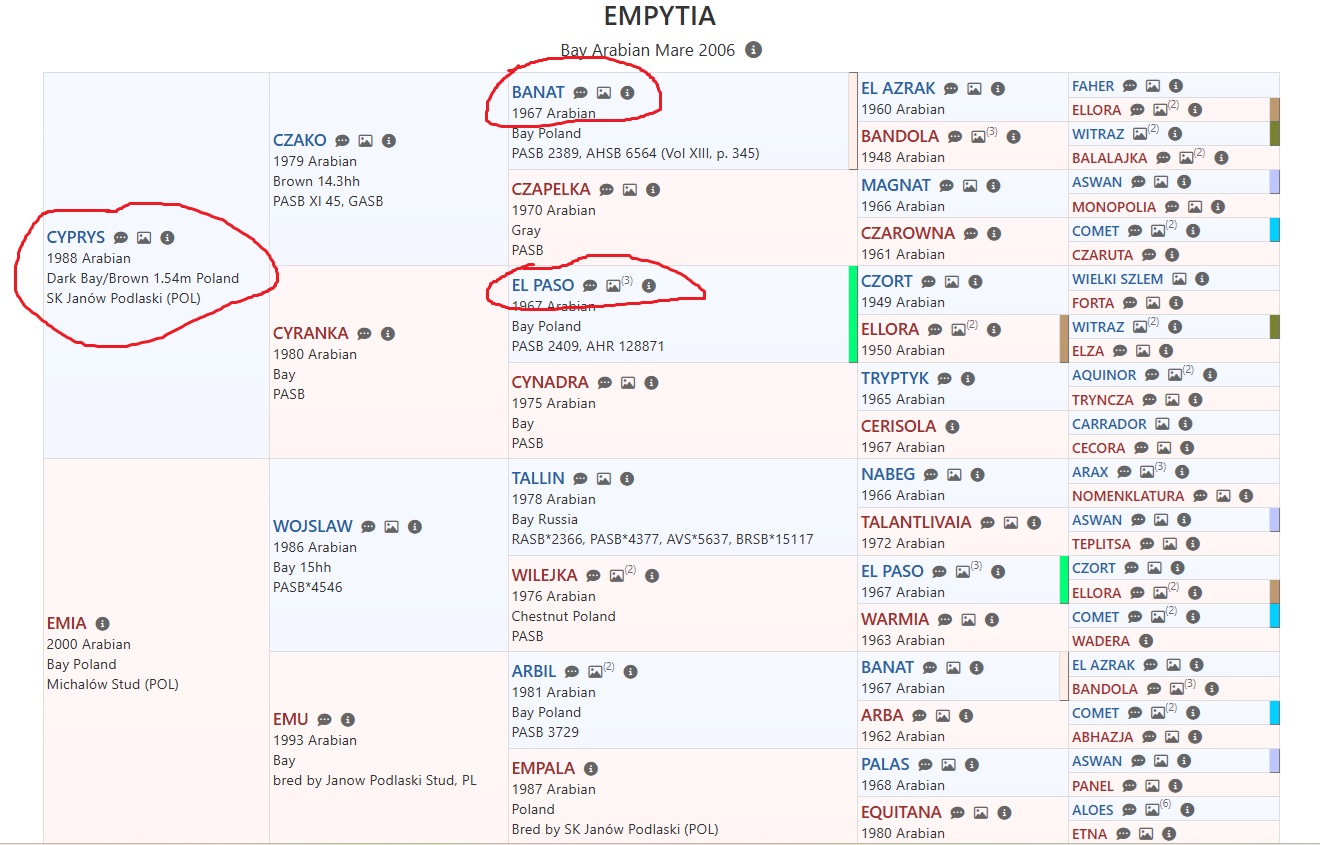Open the comment icon next to CYPRYS
Viewport: 1320px width, 845px height.
click(x=121, y=238)
